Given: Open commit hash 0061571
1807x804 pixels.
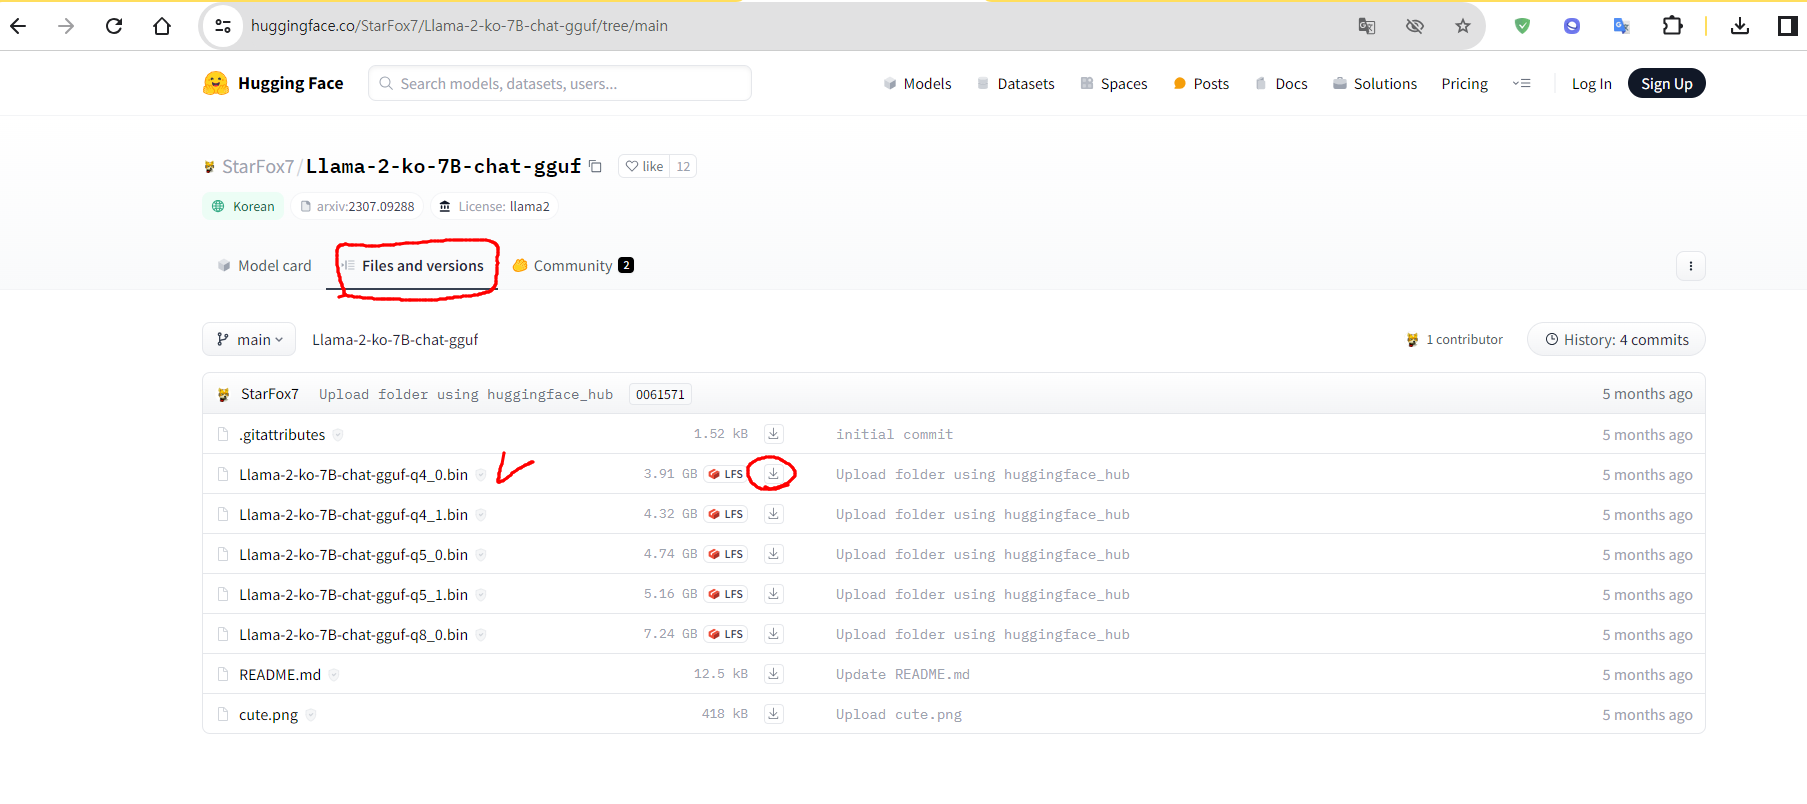Looking at the screenshot, I should (x=660, y=394).
